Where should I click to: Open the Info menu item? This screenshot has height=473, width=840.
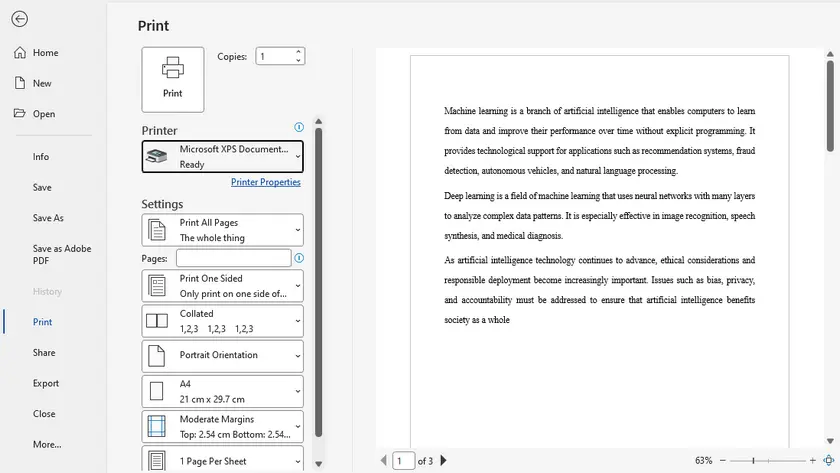tap(41, 156)
